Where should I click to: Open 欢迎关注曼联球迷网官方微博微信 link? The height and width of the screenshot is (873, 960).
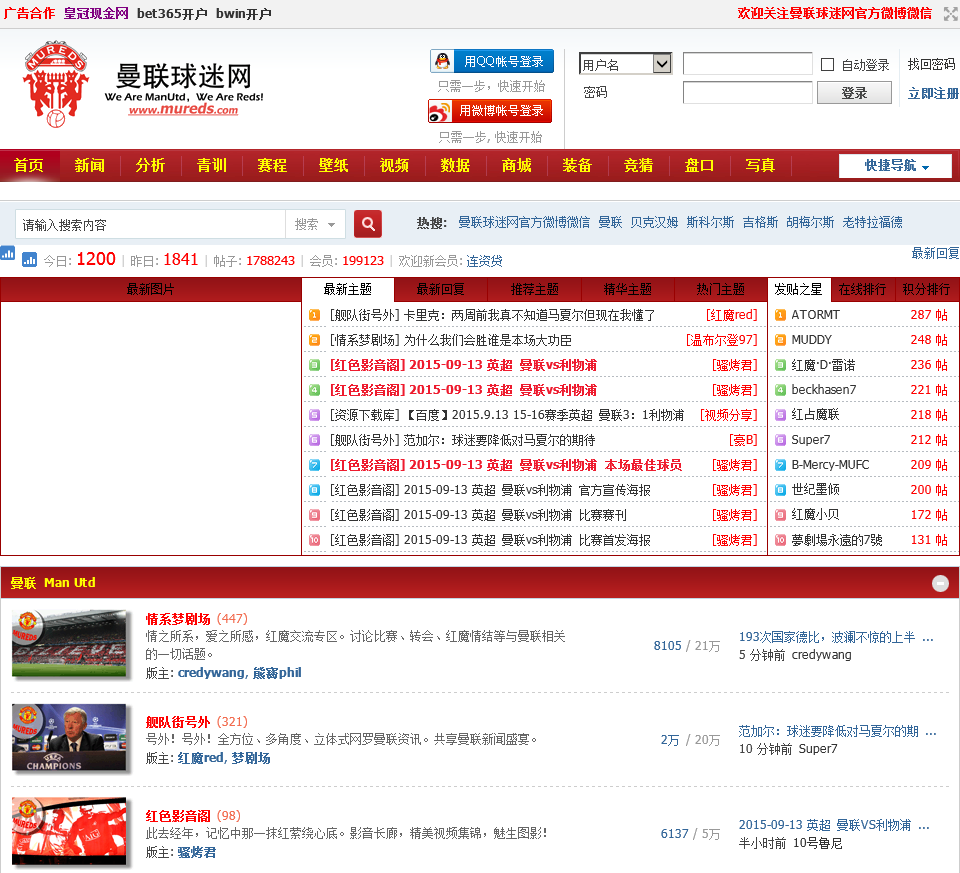click(834, 13)
